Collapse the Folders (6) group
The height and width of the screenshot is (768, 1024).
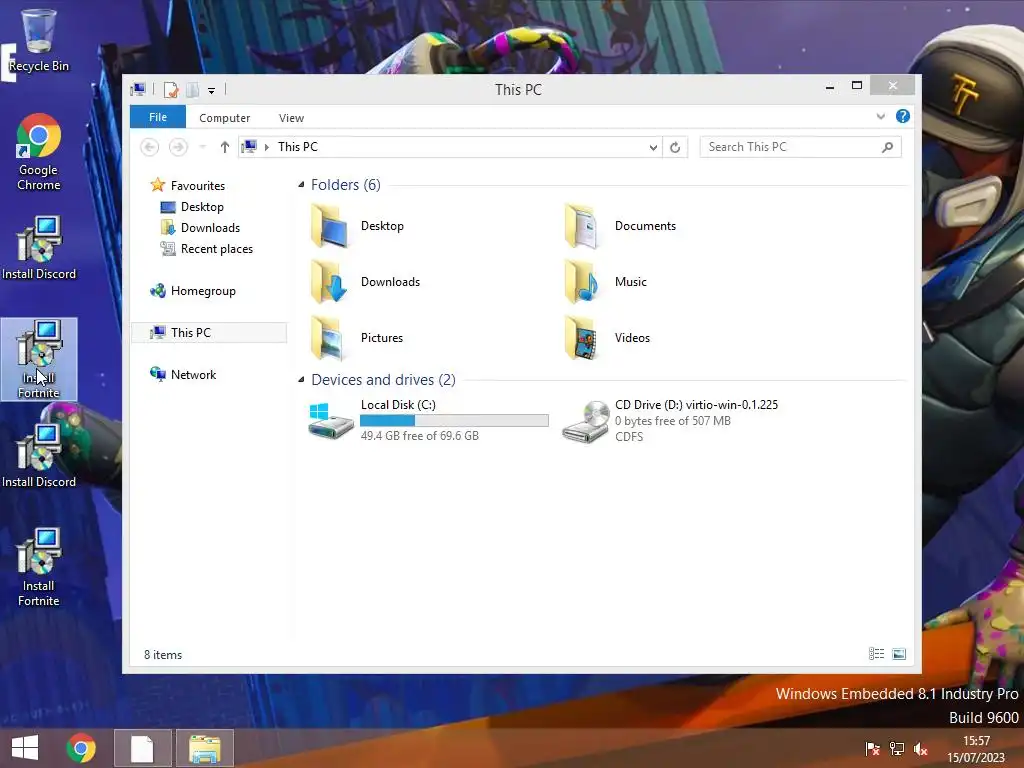(x=301, y=185)
